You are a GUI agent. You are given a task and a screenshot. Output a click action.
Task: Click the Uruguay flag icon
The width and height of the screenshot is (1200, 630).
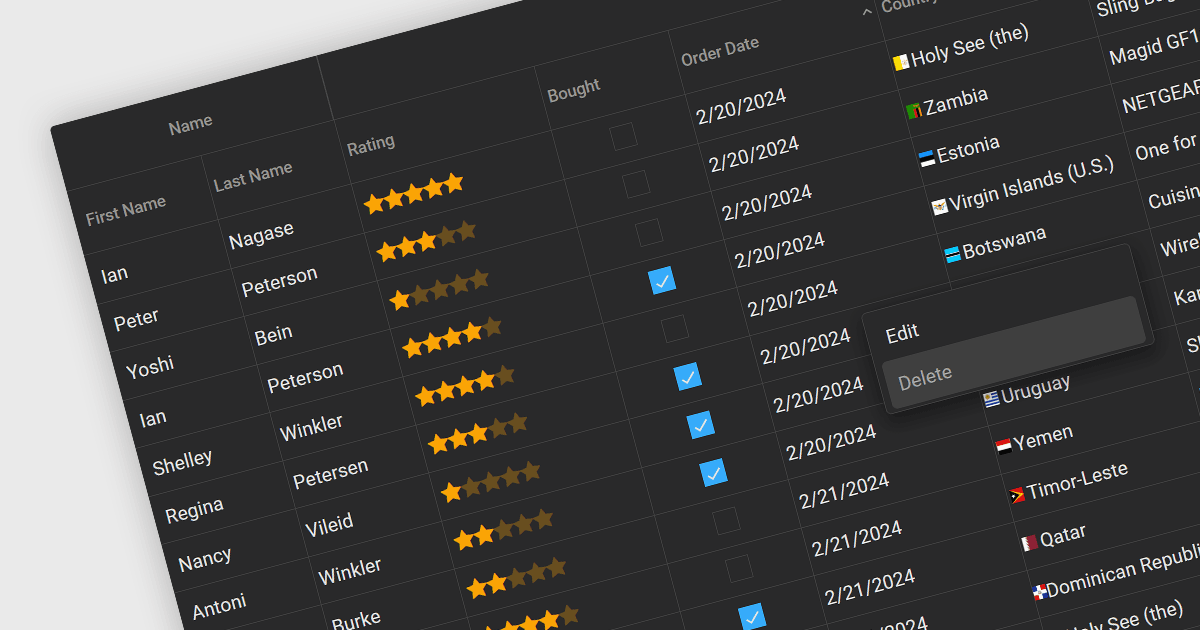coord(991,398)
